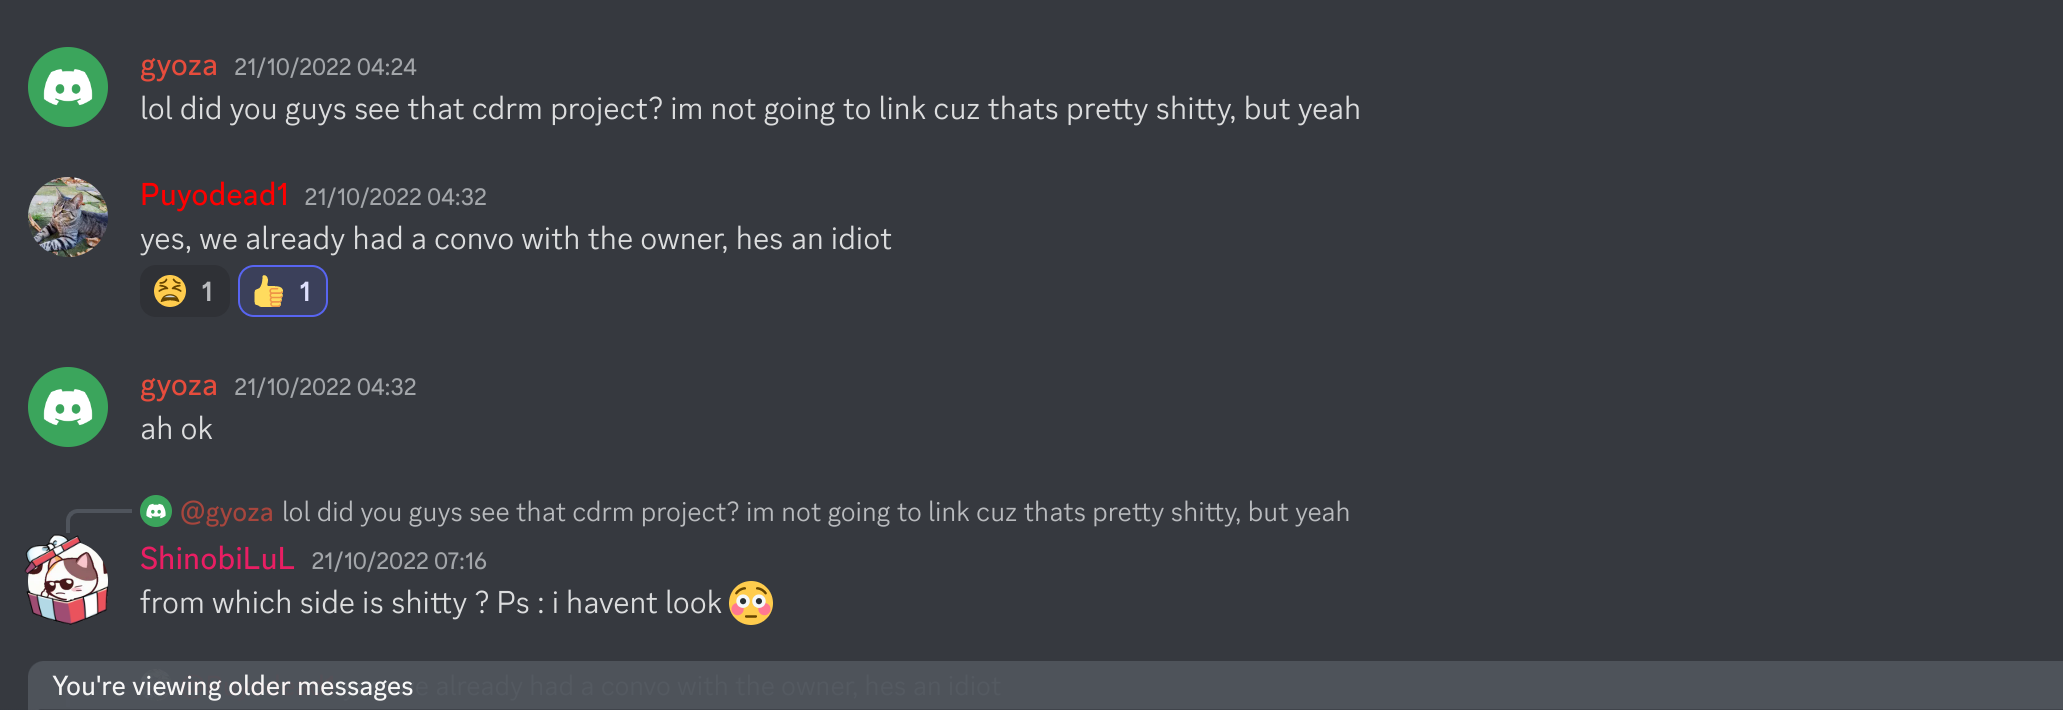Click Puyodead1's cat profile picture

(68, 217)
